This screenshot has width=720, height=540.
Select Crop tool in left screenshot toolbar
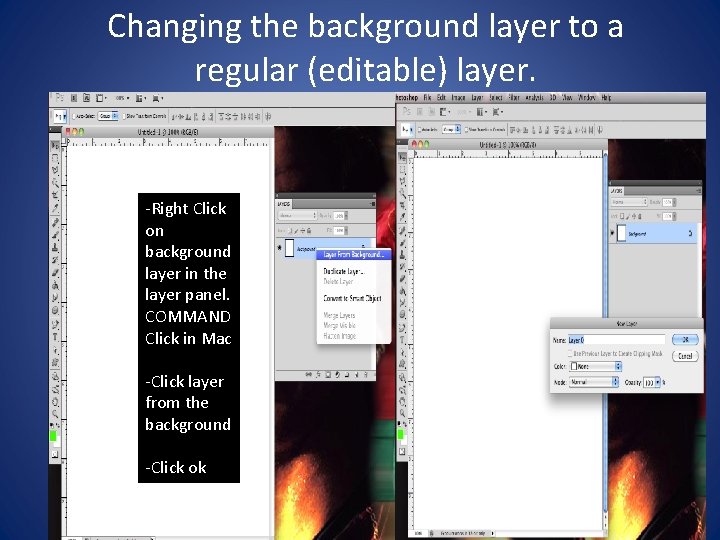[x=55, y=196]
